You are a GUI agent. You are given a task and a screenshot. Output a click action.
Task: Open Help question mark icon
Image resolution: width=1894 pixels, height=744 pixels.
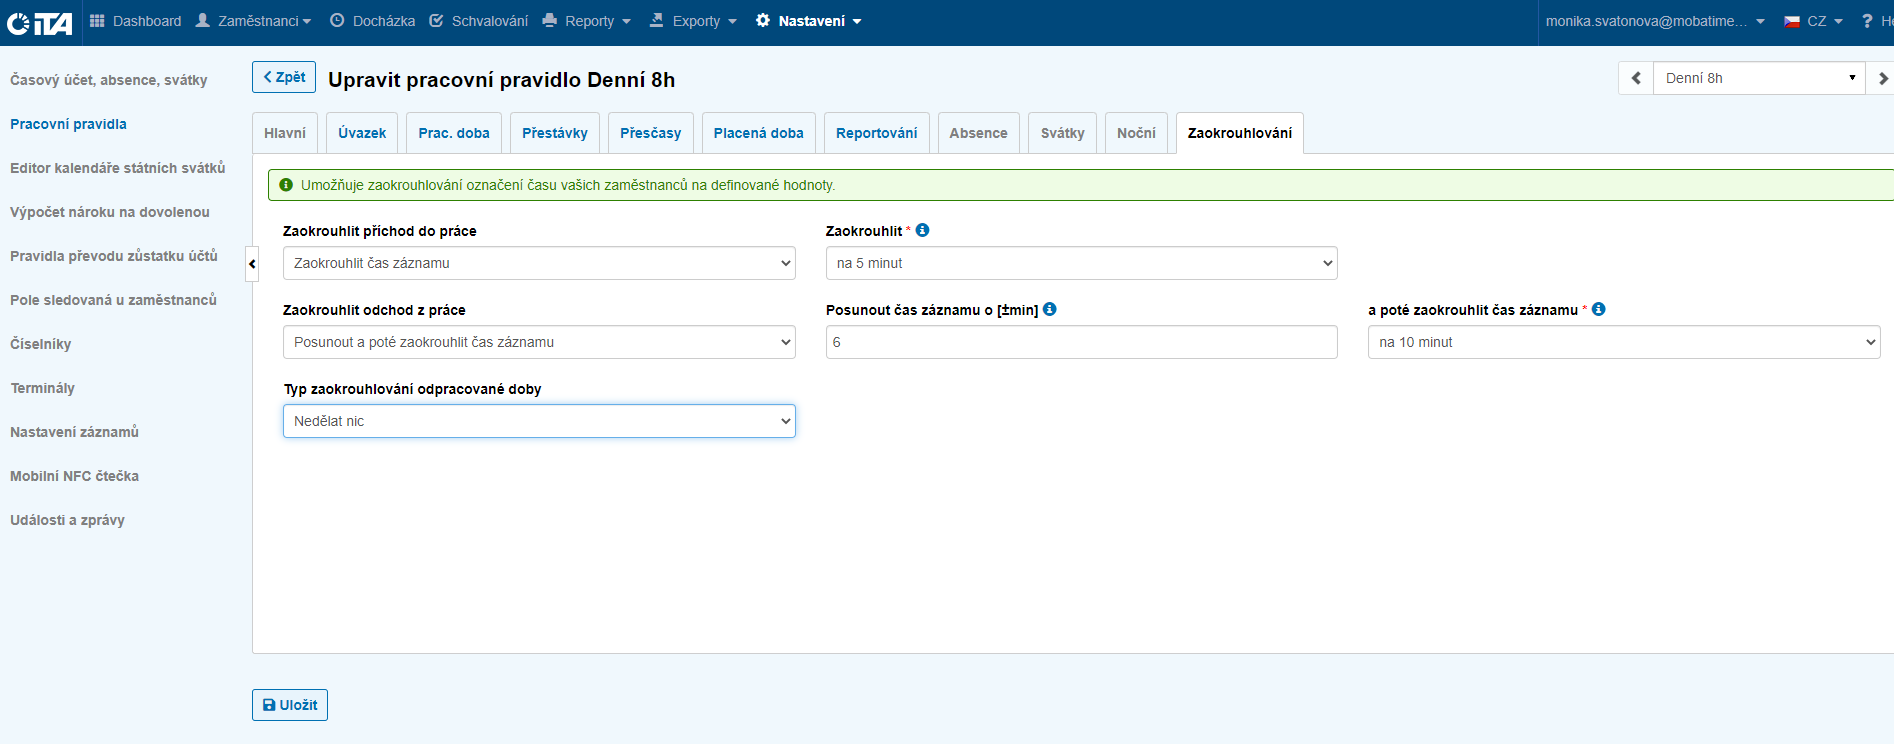tap(1867, 21)
